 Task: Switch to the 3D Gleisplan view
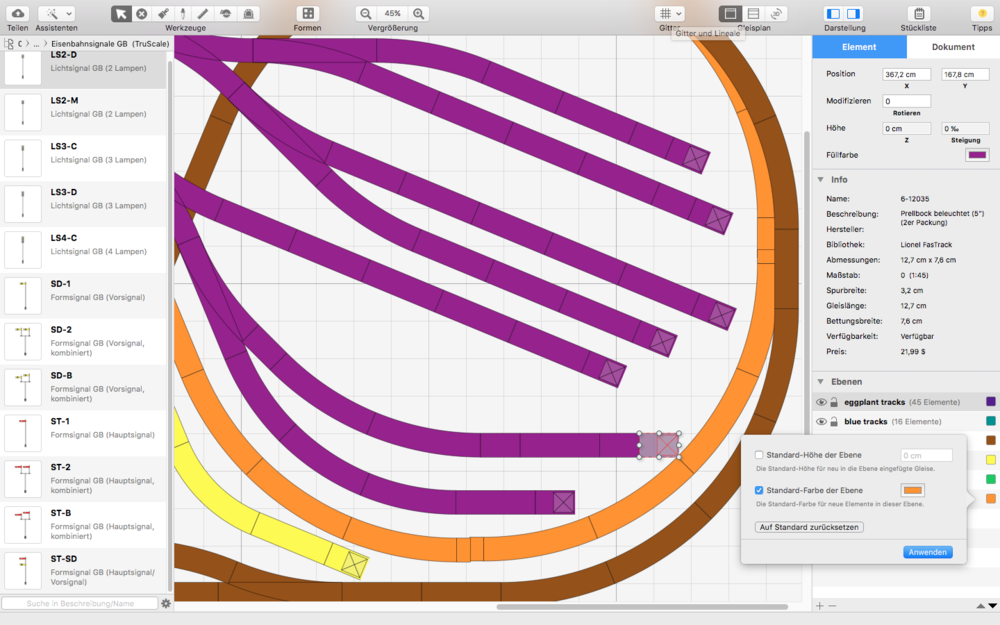(x=776, y=13)
